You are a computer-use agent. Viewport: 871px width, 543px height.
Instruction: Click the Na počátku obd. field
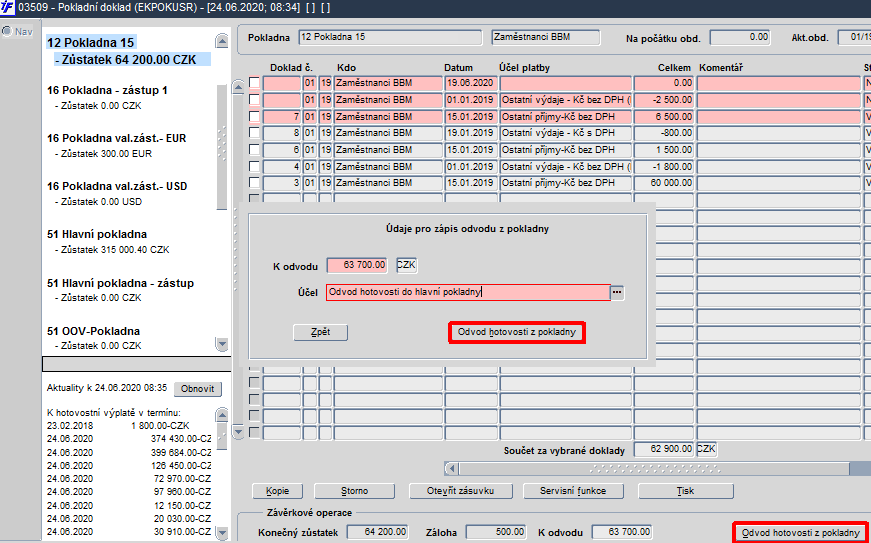(740, 37)
